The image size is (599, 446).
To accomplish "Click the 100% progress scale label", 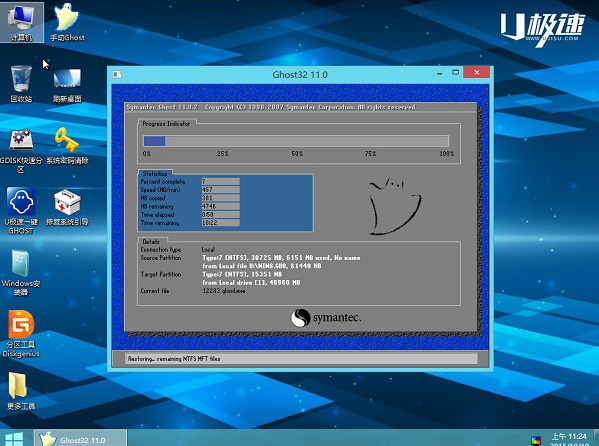I will pos(447,154).
